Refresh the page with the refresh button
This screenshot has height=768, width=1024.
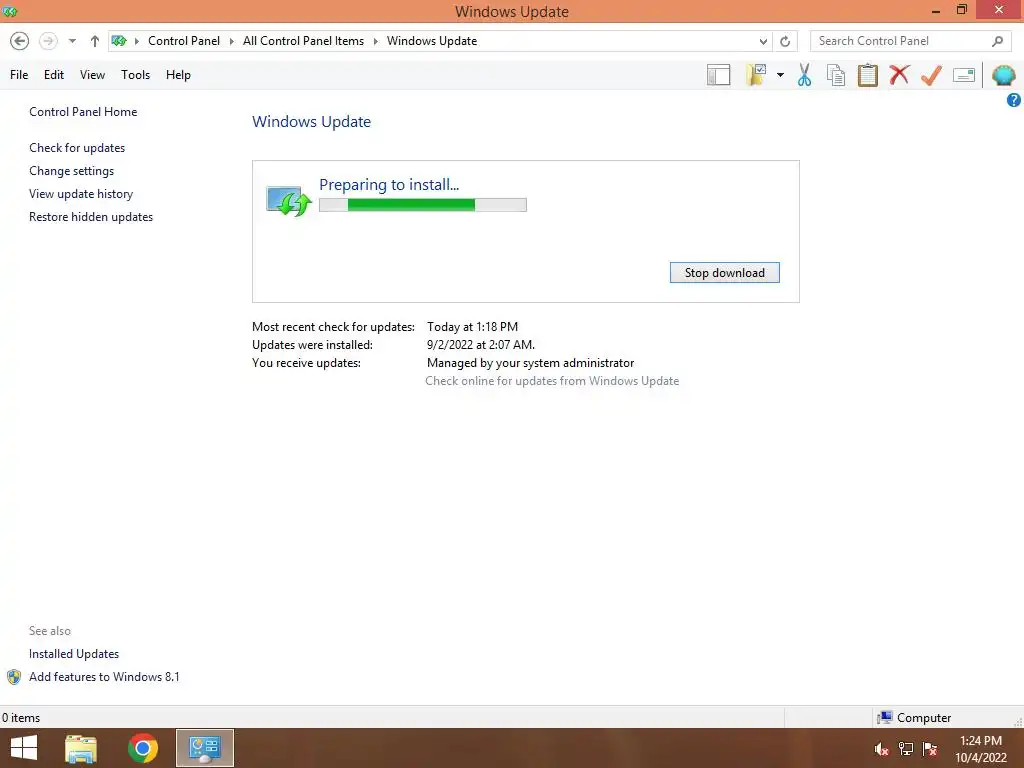coord(785,41)
